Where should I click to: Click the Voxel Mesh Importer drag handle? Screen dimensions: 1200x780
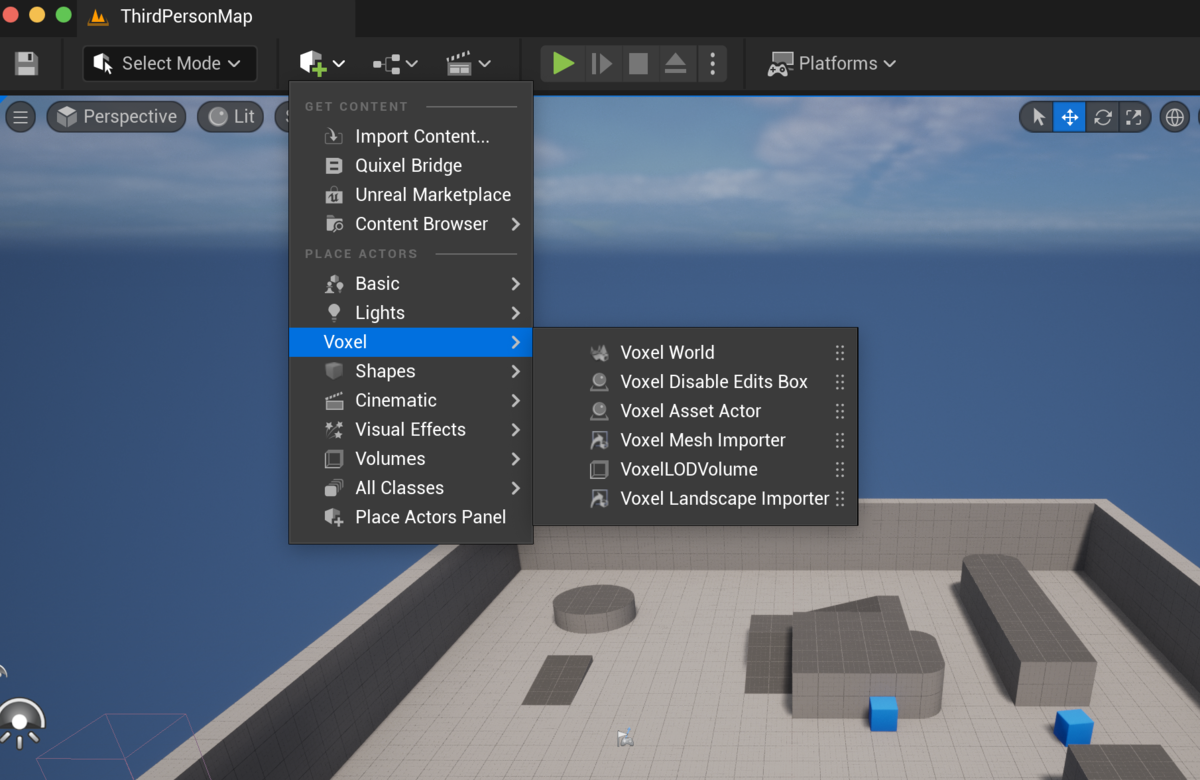pyautogui.click(x=840, y=440)
